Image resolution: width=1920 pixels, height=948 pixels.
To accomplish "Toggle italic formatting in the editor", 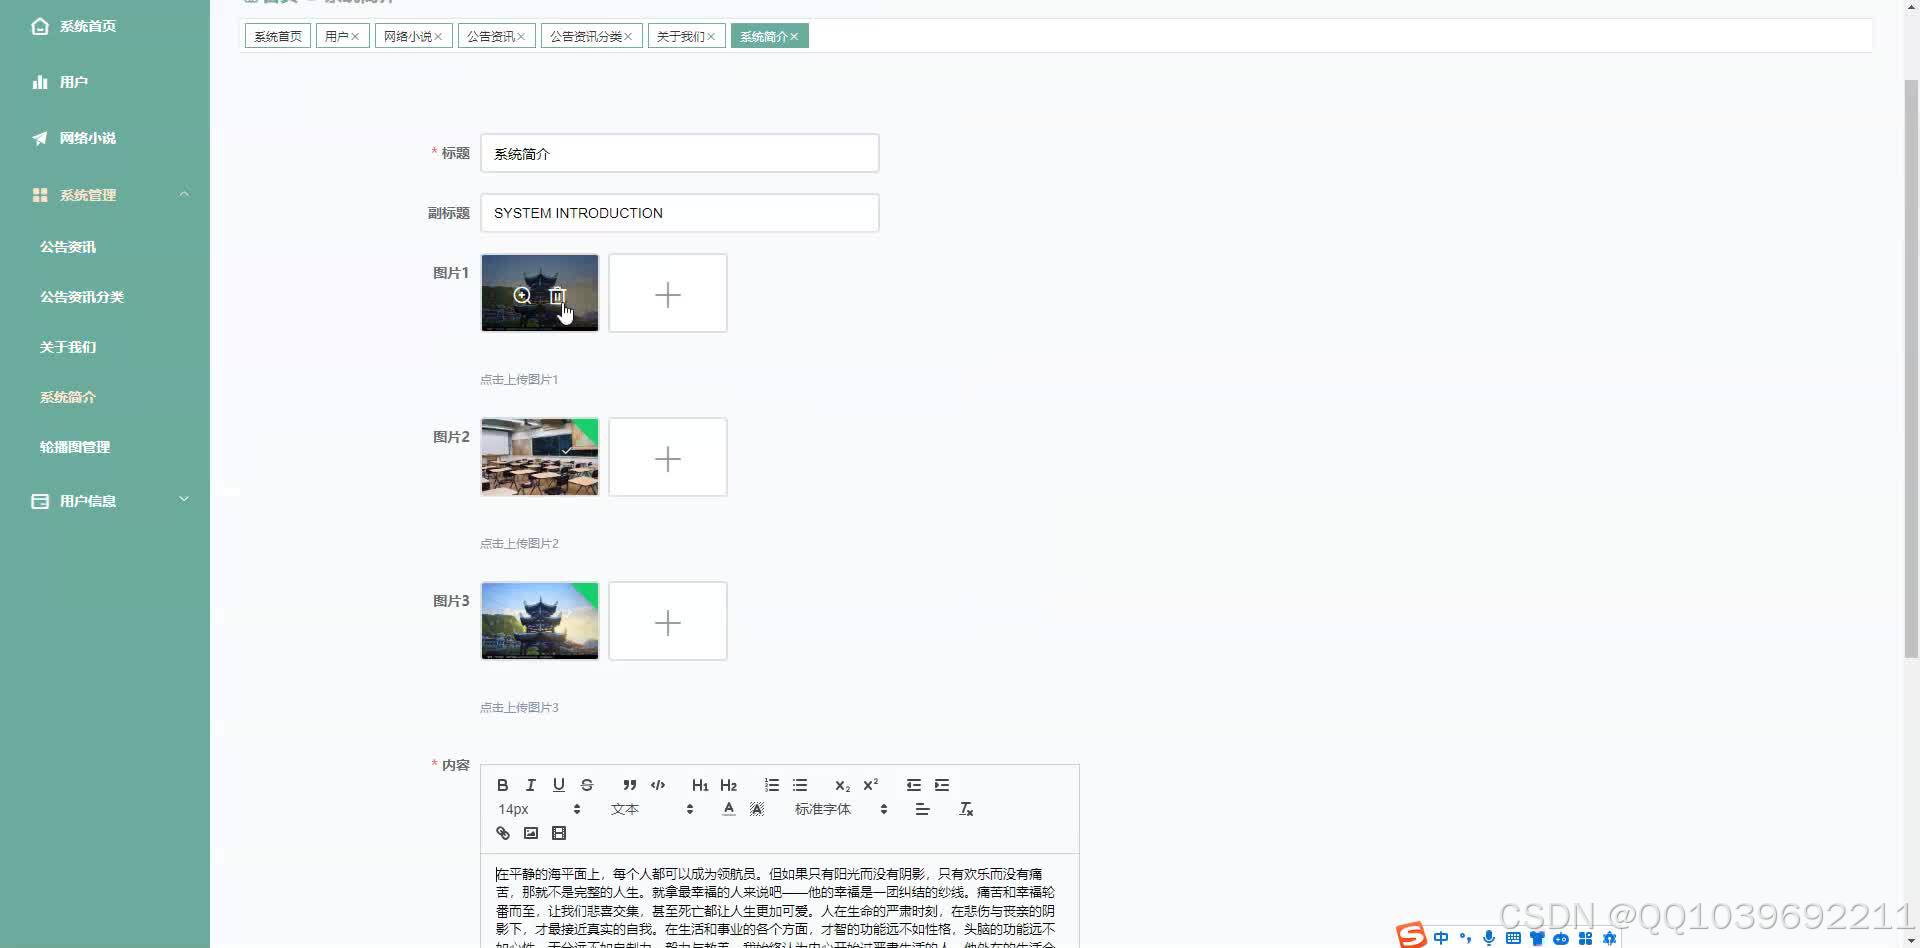I will (531, 785).
